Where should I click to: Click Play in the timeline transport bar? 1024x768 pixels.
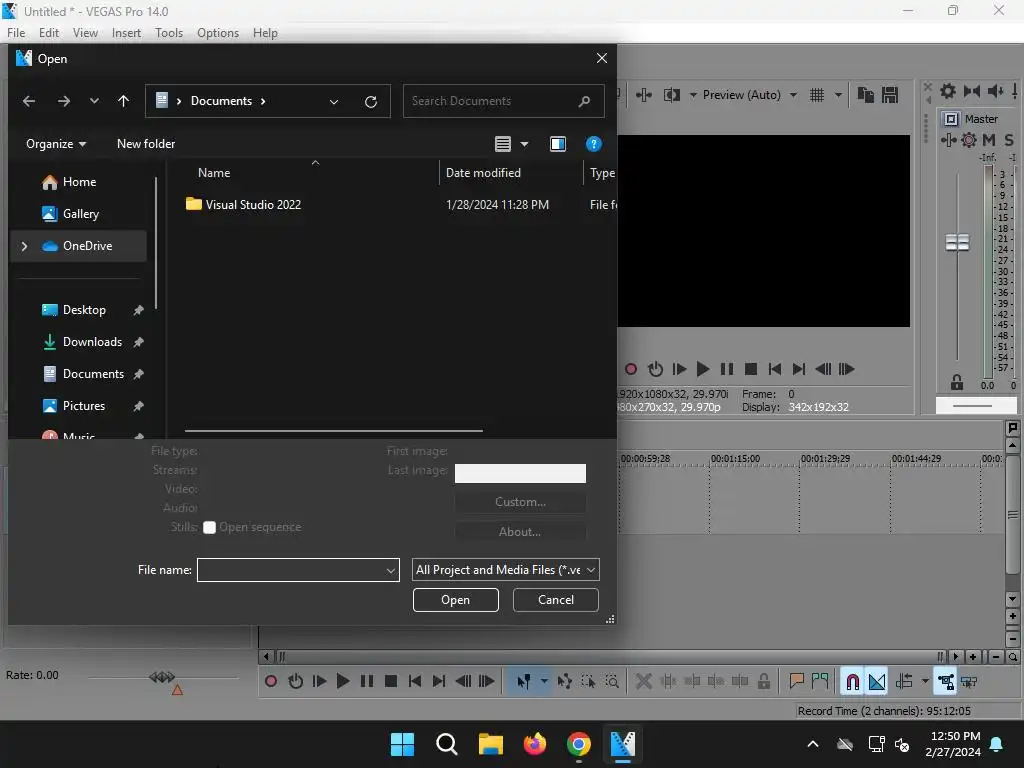(x=343, y=681)
